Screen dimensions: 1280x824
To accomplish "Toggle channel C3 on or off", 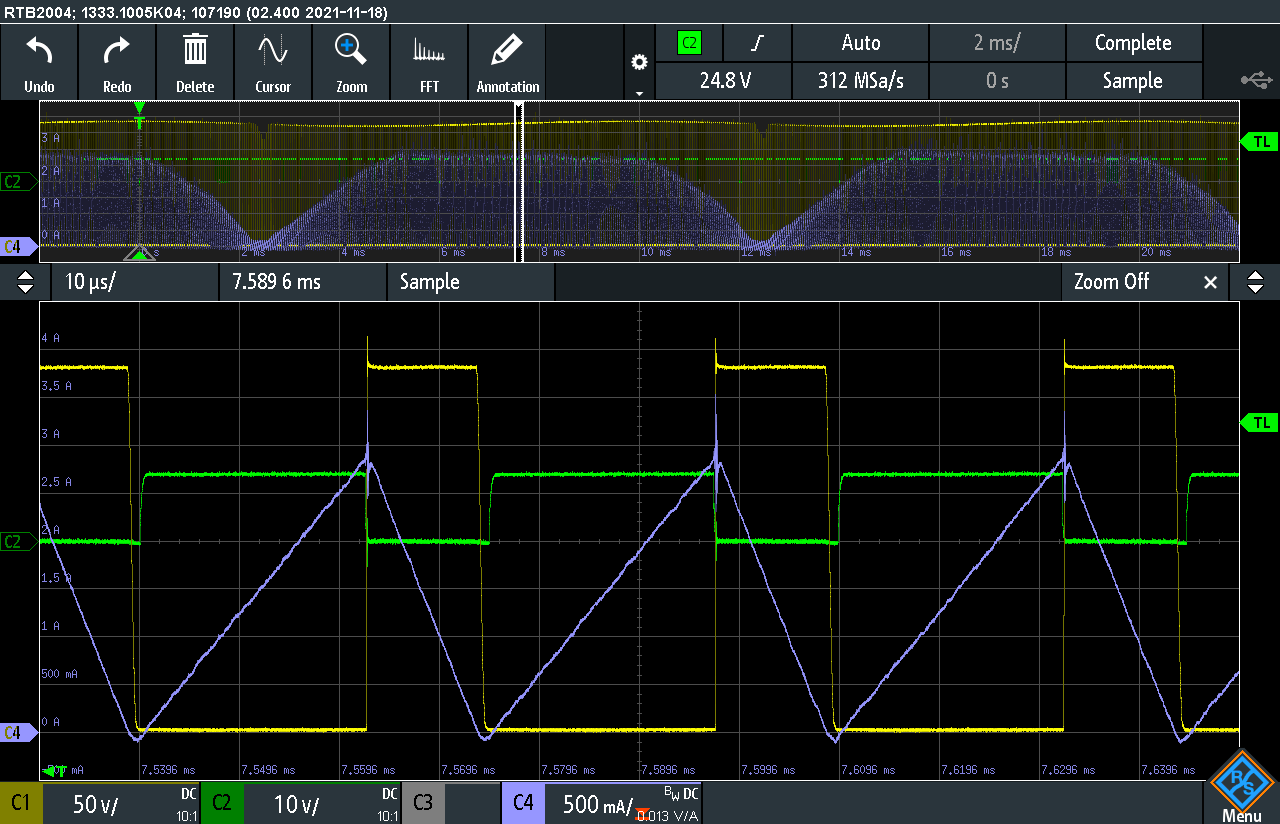I will [x=423, y=803].
